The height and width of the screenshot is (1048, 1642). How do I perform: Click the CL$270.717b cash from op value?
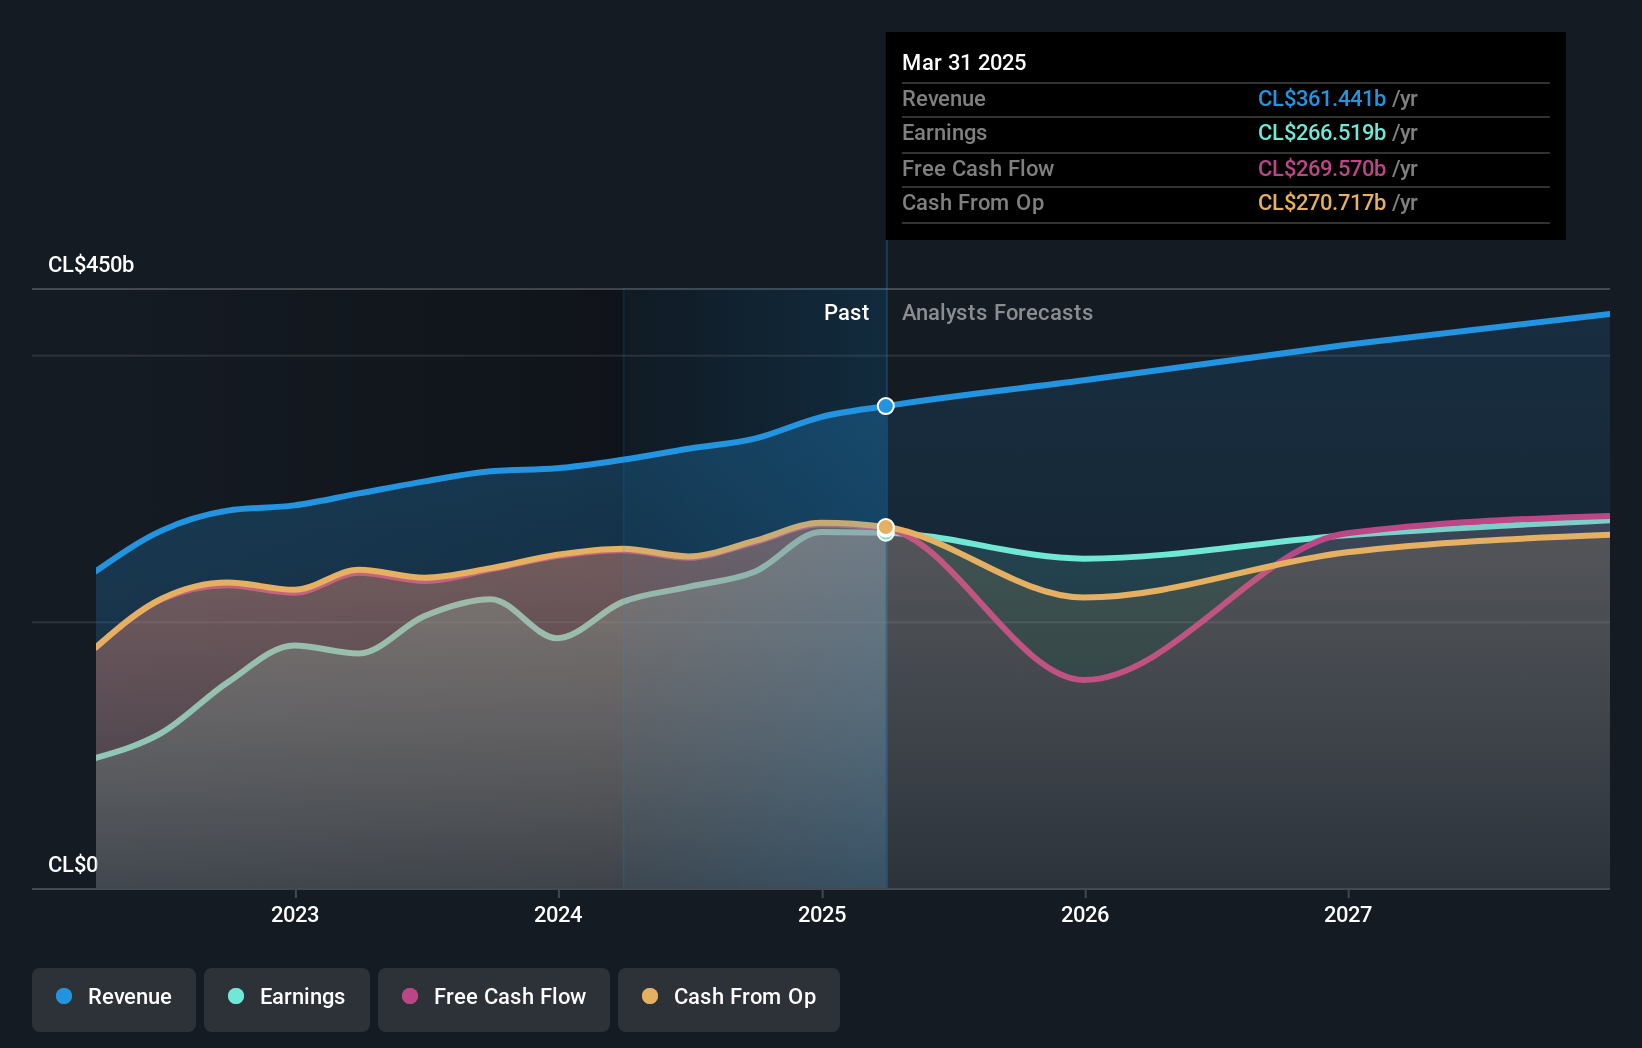[x=1322, y=203]
